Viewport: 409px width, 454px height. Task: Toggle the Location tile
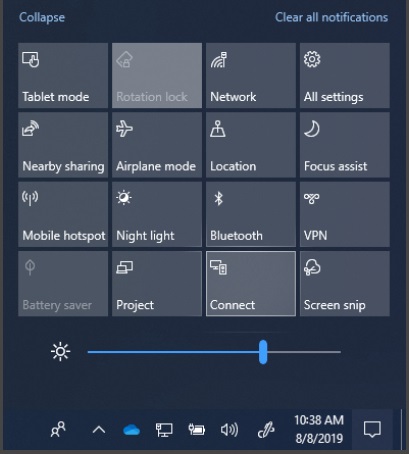(251, 145)
